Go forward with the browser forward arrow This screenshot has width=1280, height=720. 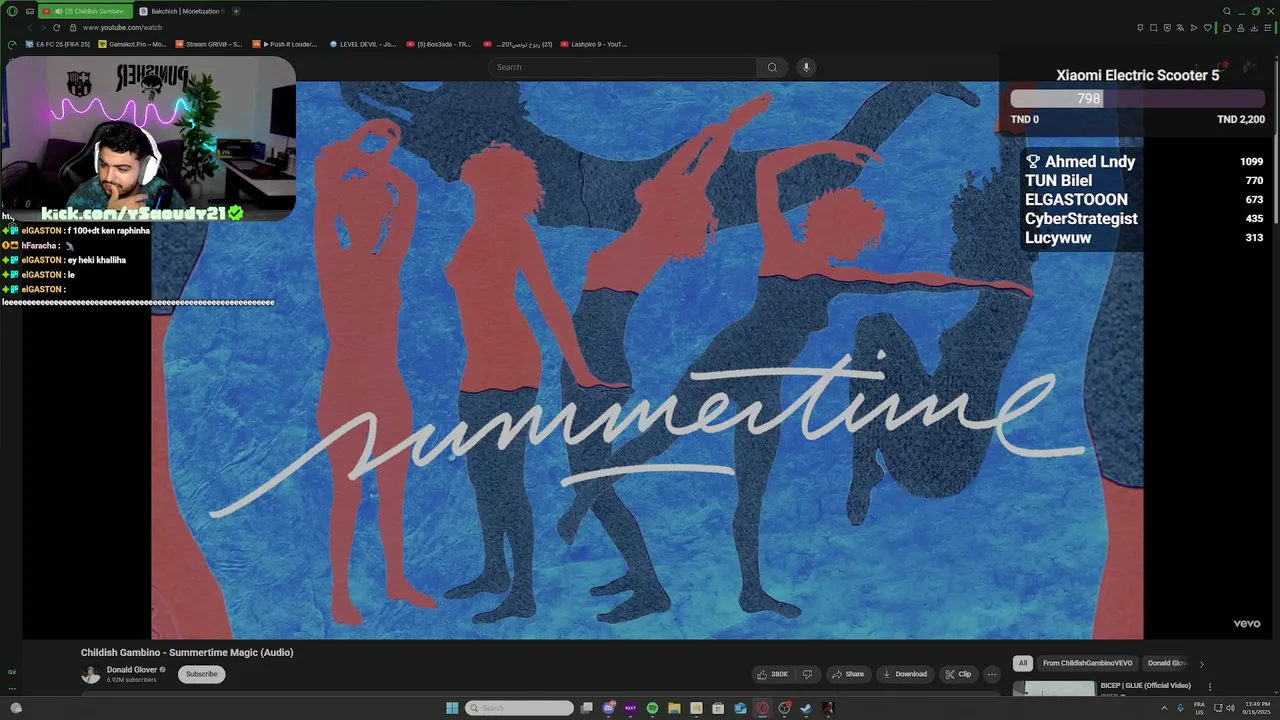[42, 27]
